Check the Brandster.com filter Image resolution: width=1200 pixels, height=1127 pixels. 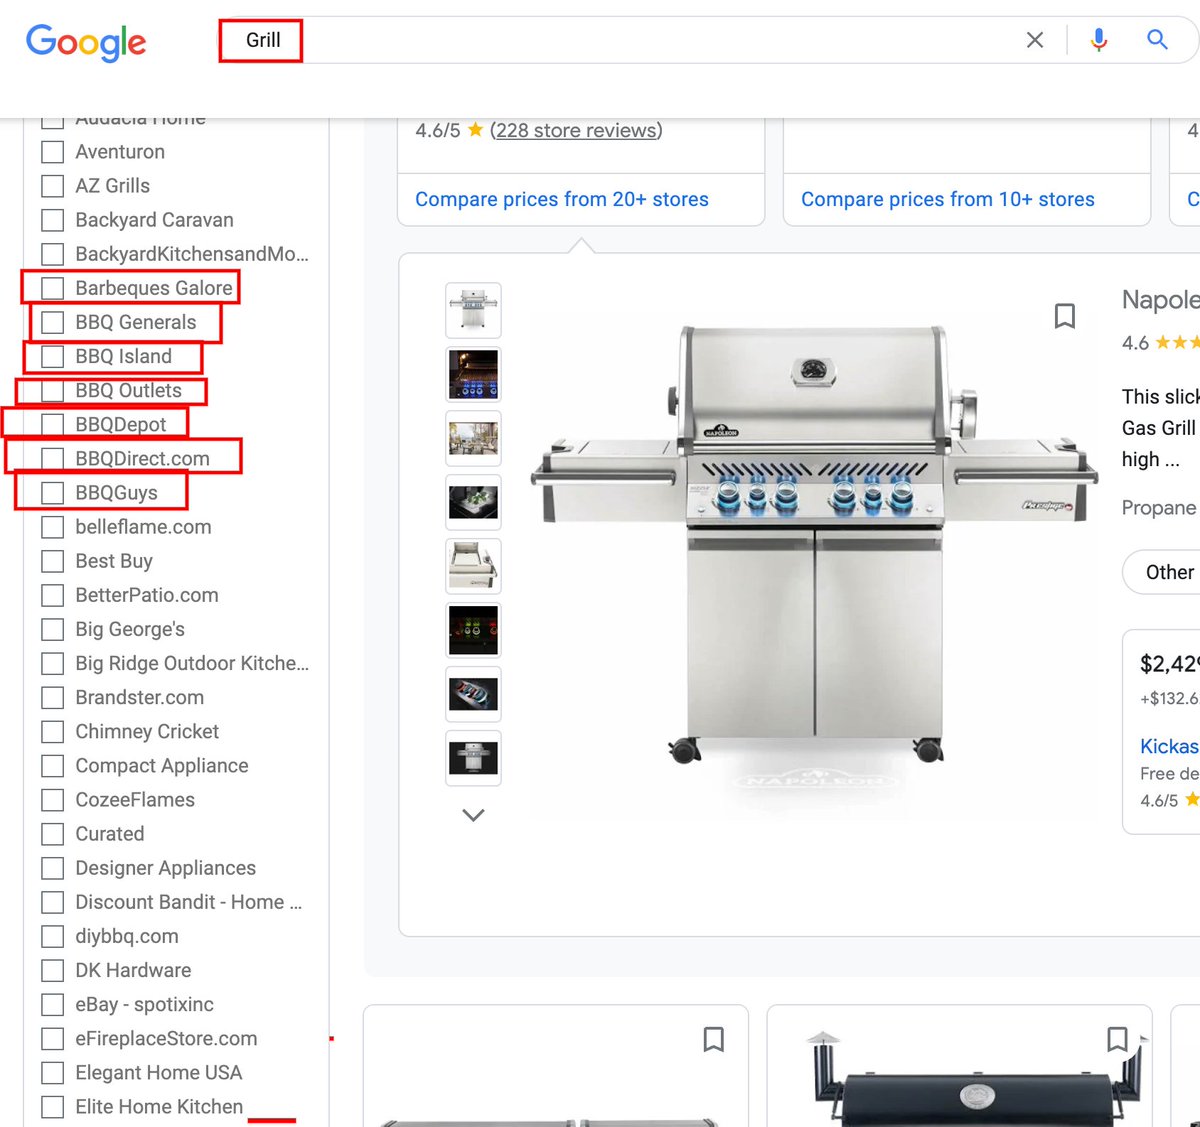pyautogui.click(x=53, y=697)
